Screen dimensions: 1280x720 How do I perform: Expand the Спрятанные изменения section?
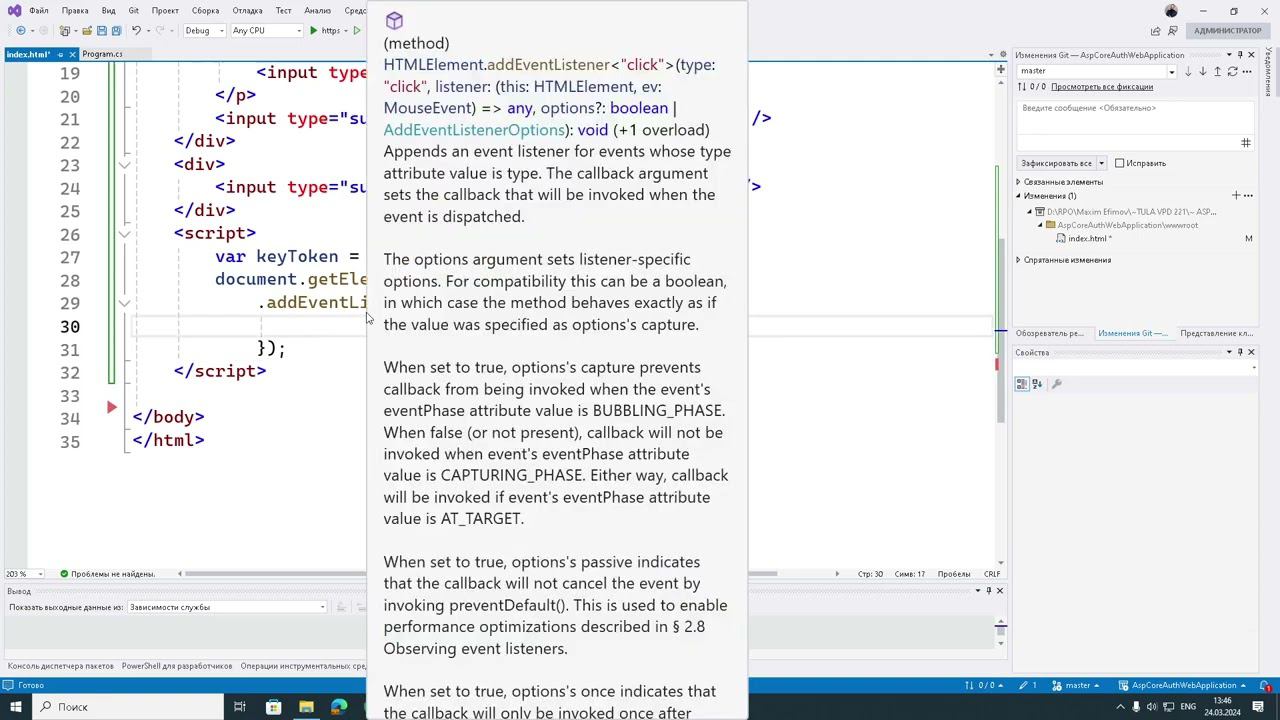click(x=1018, y=260)
